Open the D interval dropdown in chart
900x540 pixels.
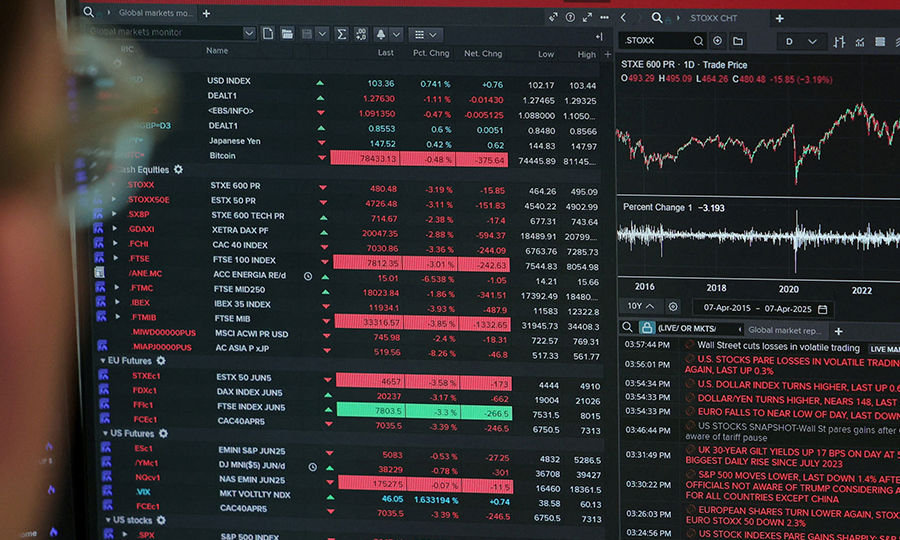(x=800, y=41)
